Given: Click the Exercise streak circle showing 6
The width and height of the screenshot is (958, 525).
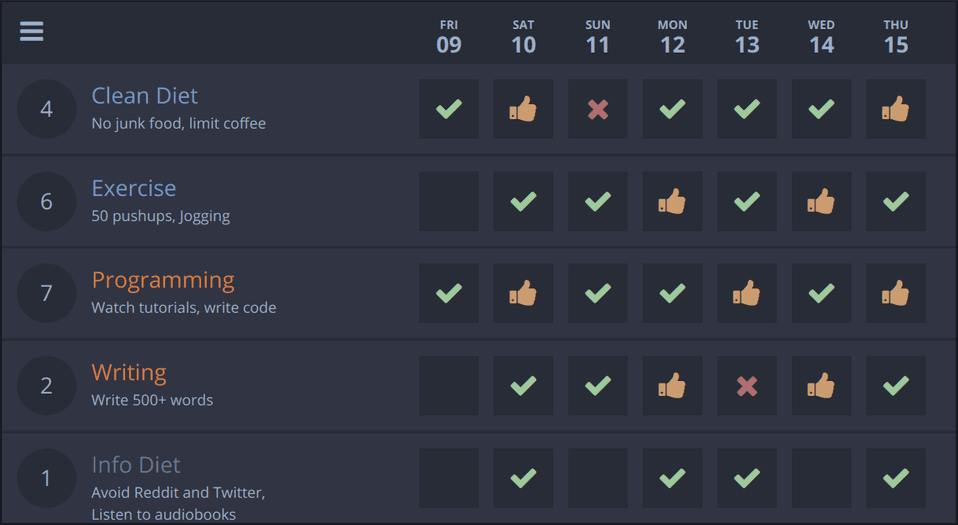Looking at the screenshot, I should (46, 201).
